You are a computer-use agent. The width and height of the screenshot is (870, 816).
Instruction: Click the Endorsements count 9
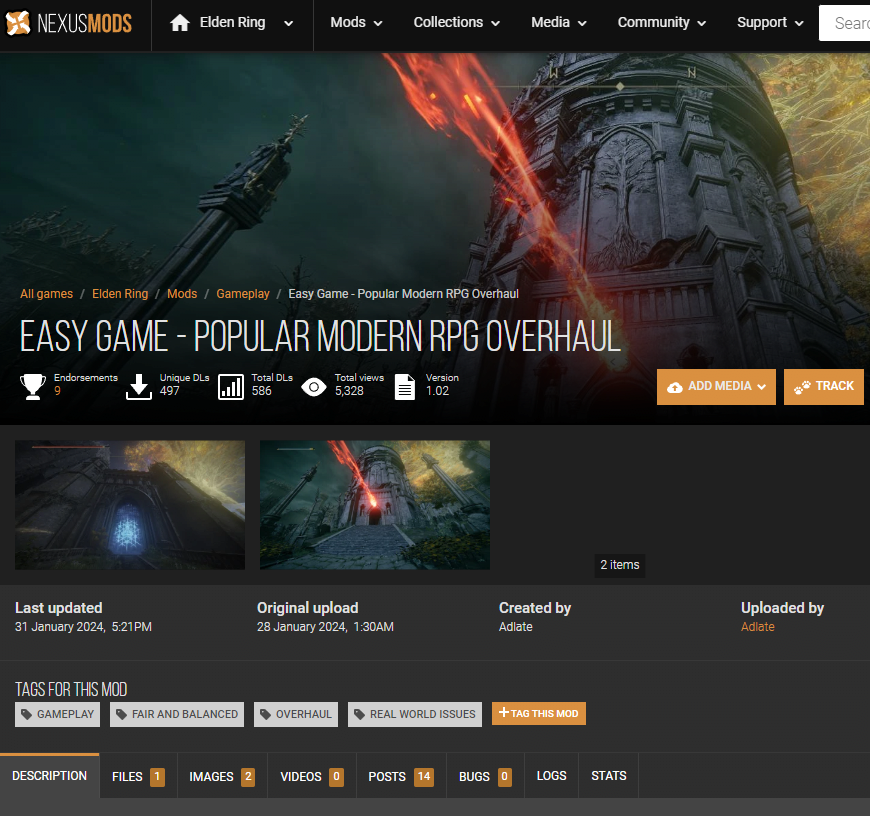[57, 391]
